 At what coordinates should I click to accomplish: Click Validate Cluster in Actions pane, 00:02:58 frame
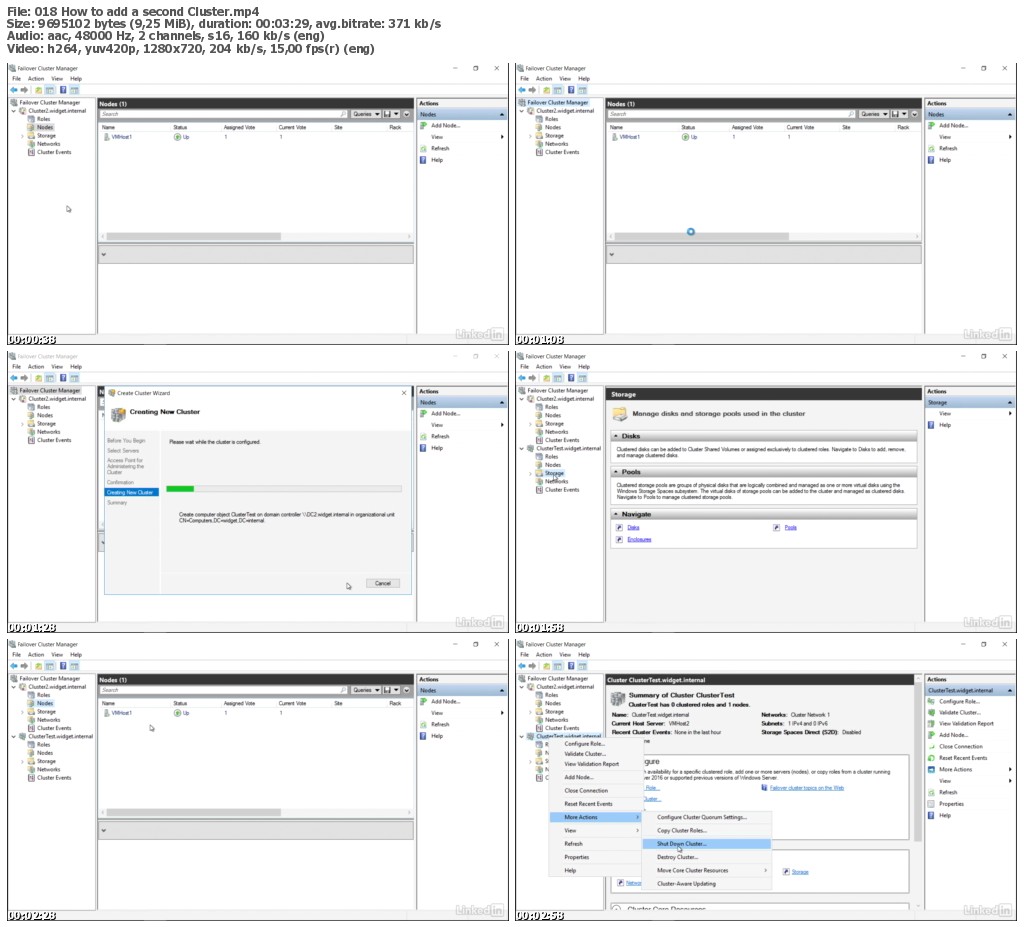click(x=959, y=712)
